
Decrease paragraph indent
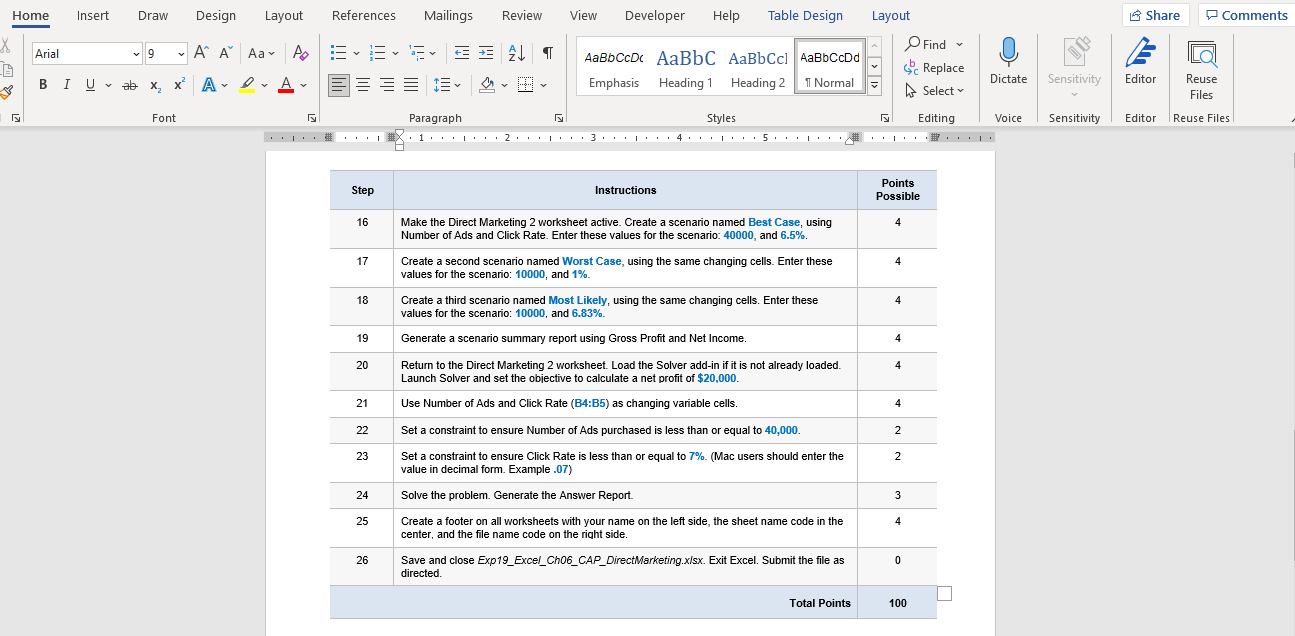click(x=462, y=53)
